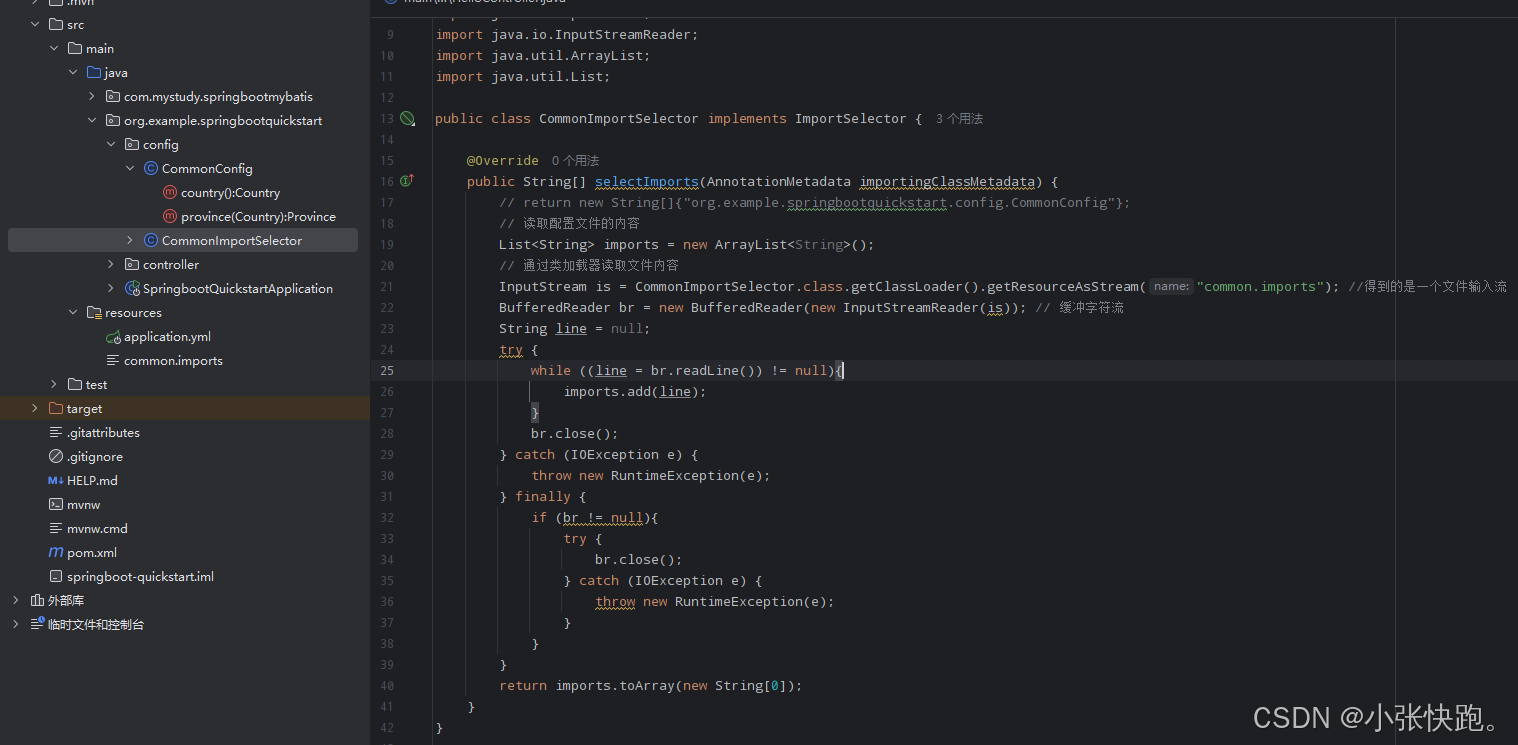Click the application.yml Spring config icon
Viewport: 1518px width, 745px height.
[113, 337]
